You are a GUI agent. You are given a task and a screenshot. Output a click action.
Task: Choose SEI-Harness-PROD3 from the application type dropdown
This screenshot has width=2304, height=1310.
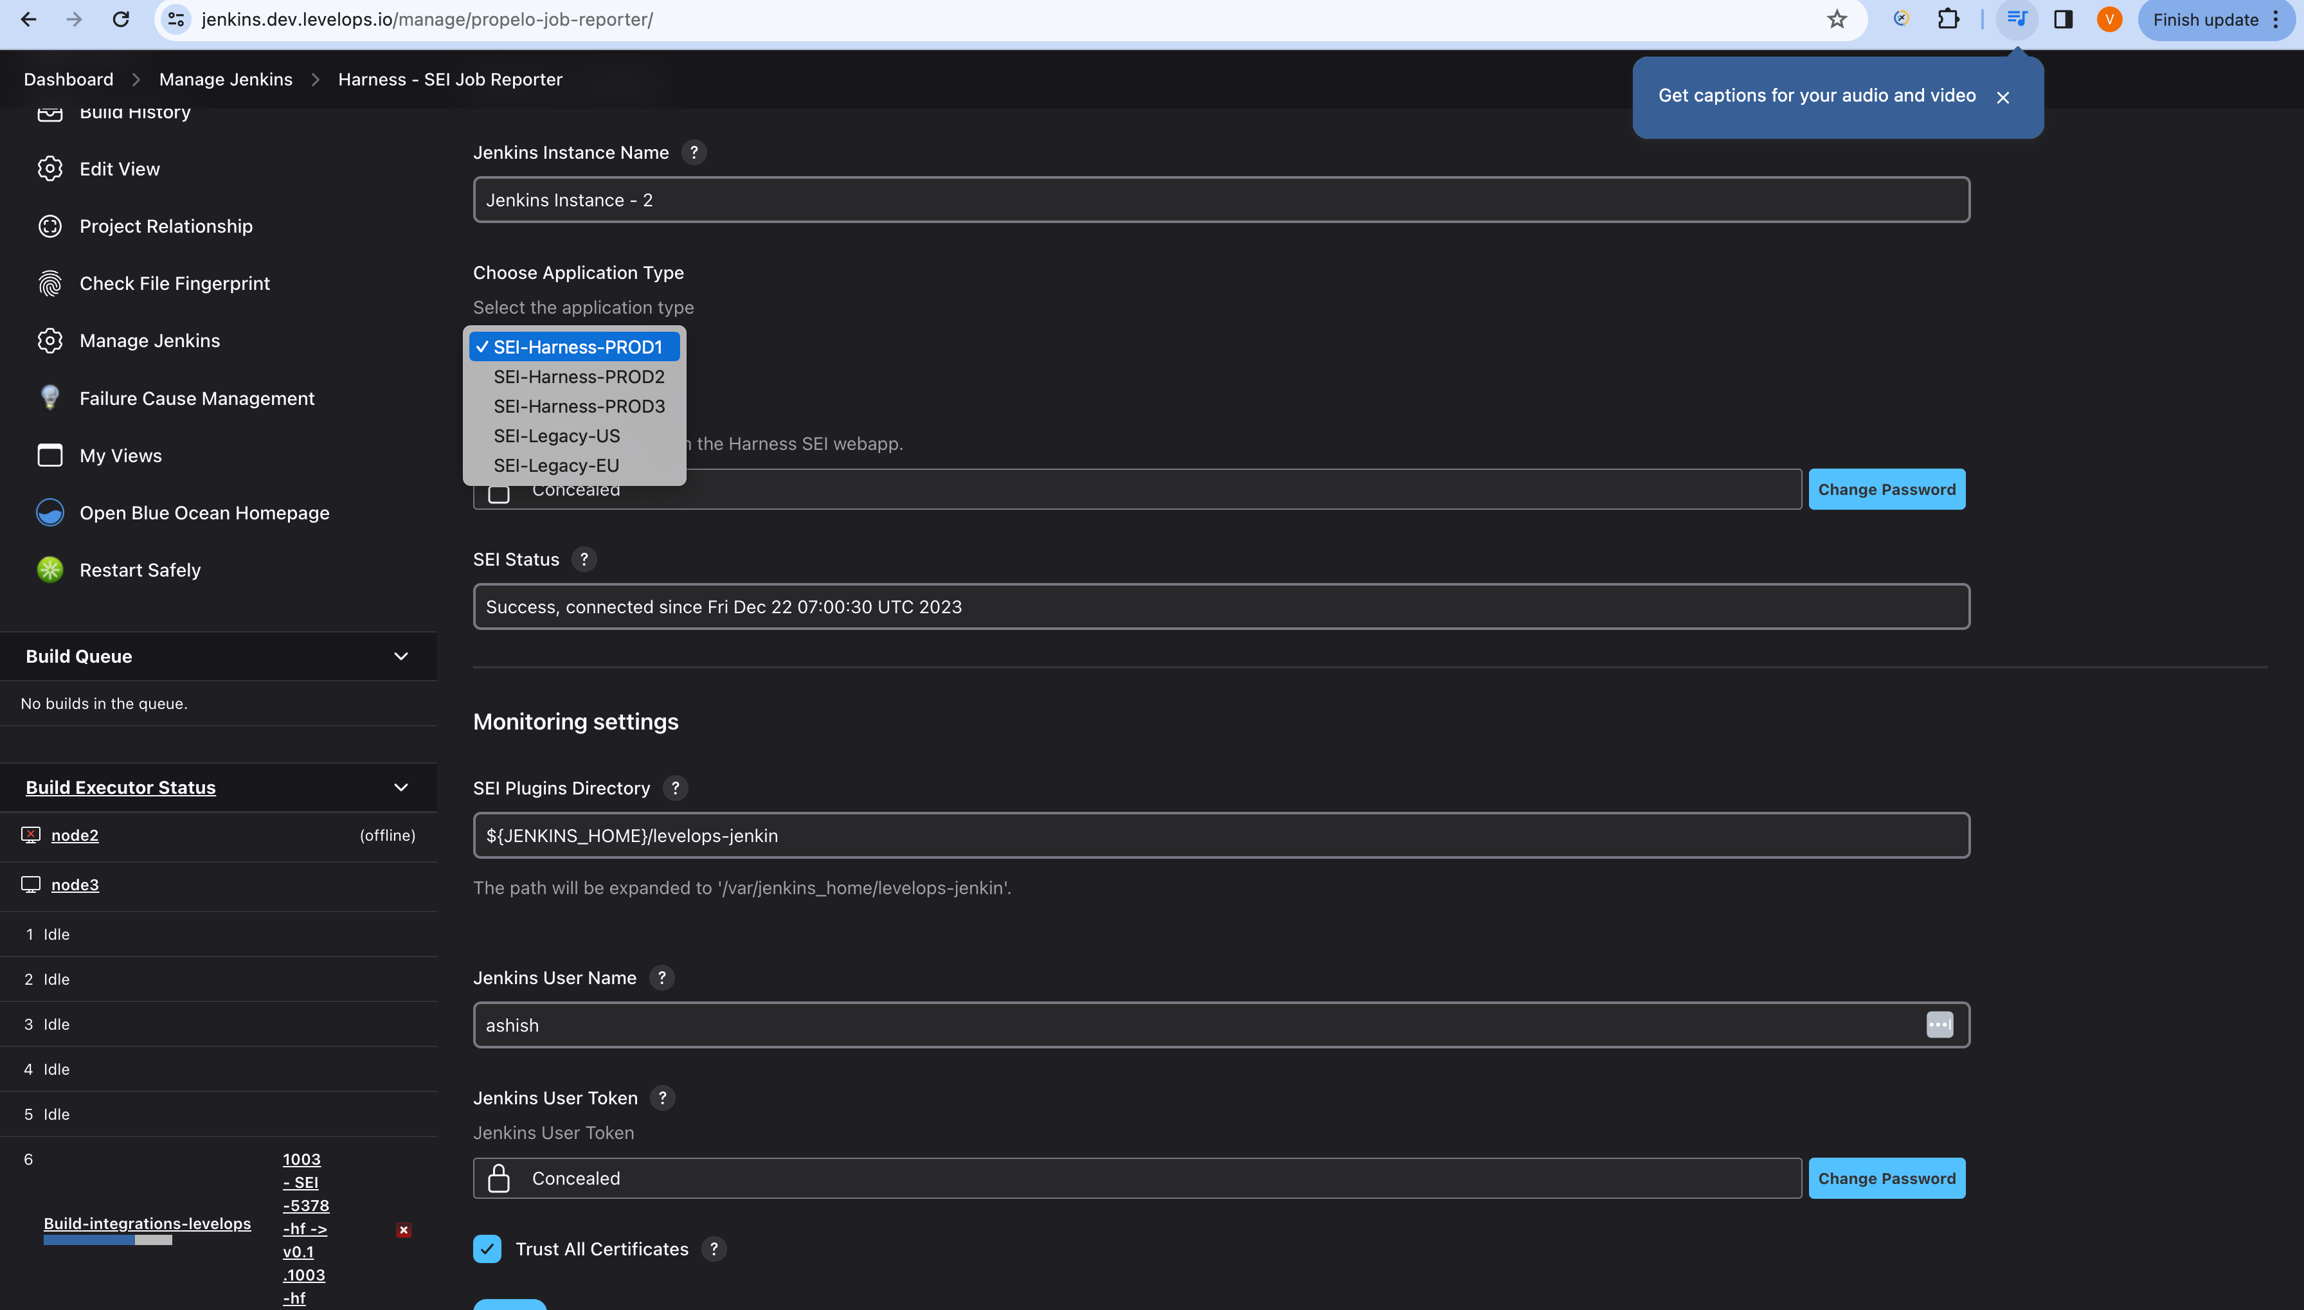coord(578,406)
